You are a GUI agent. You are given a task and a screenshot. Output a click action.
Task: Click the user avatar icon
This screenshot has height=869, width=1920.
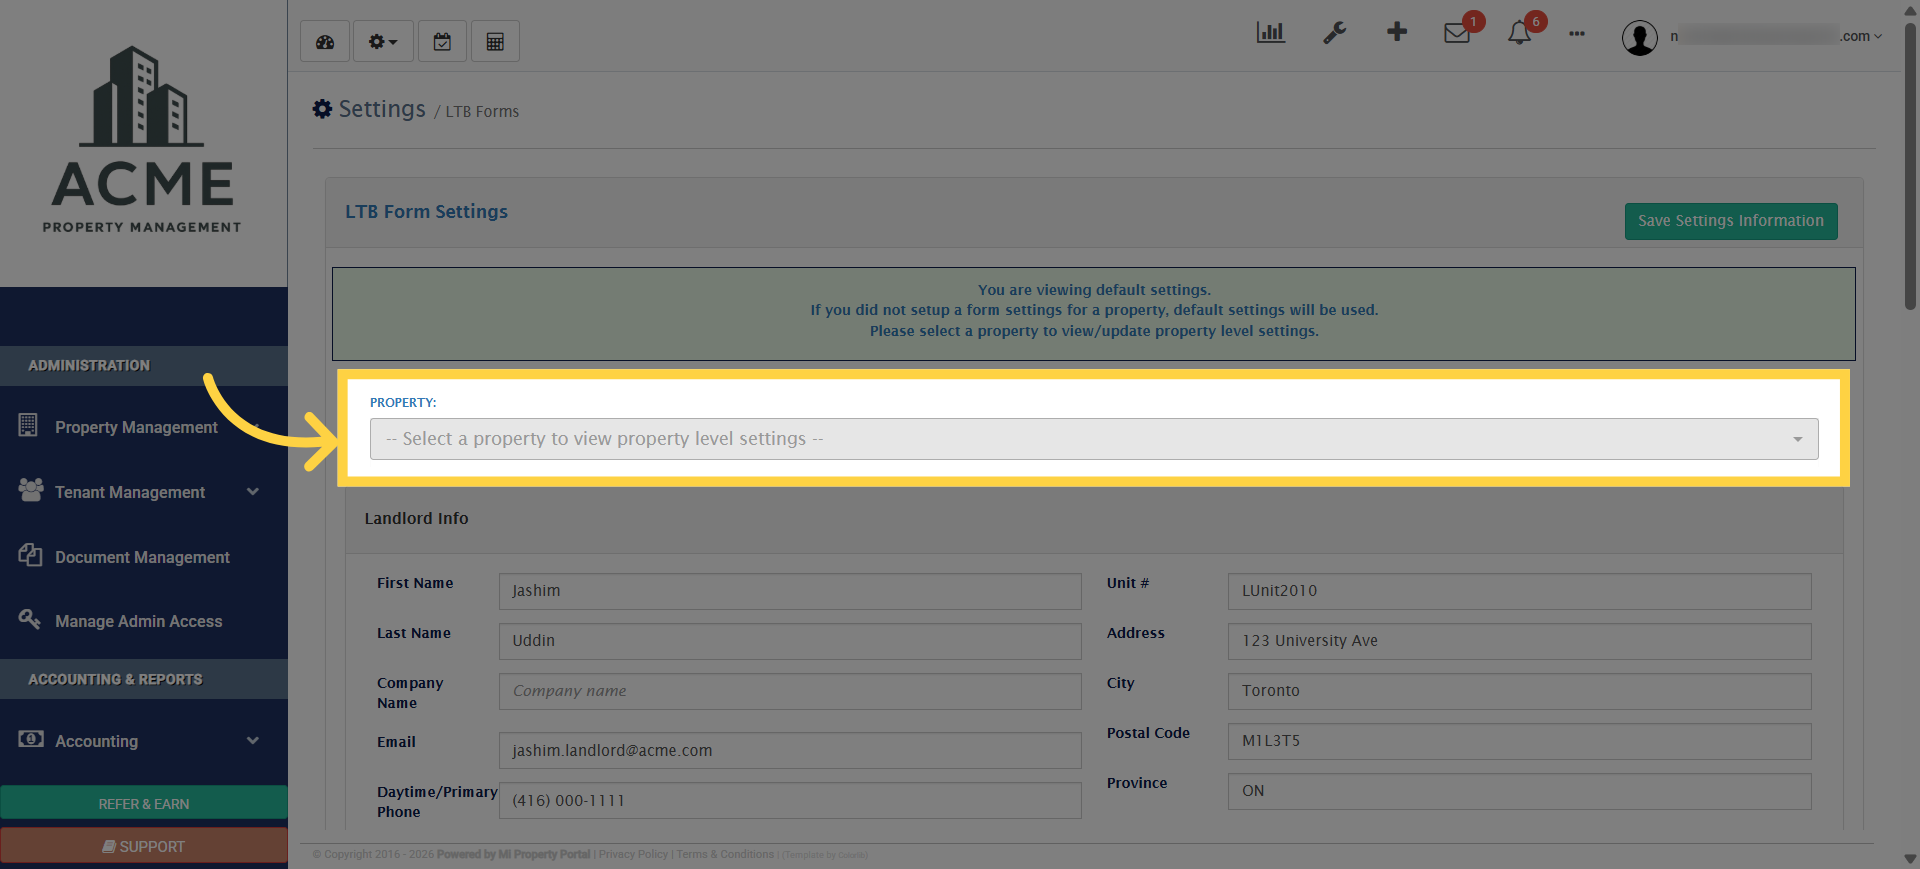pyautogui.click(x=1639, y=38)
